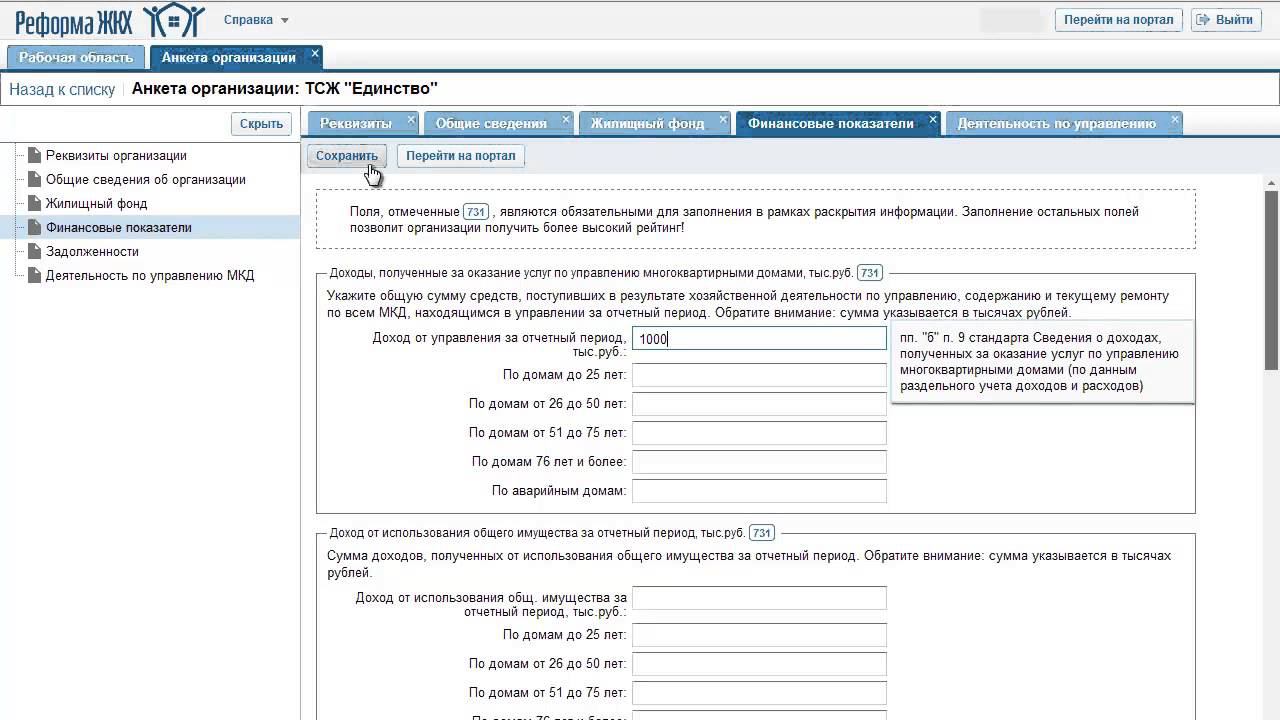Screen dimensions: 1280x720
Task: Close the Финансовые показатели tab
Action: point(933,120)
